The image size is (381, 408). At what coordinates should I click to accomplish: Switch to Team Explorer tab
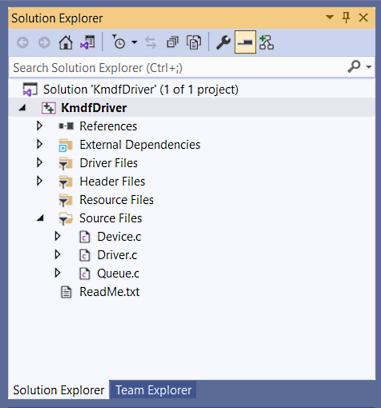[x=153, y=390]
